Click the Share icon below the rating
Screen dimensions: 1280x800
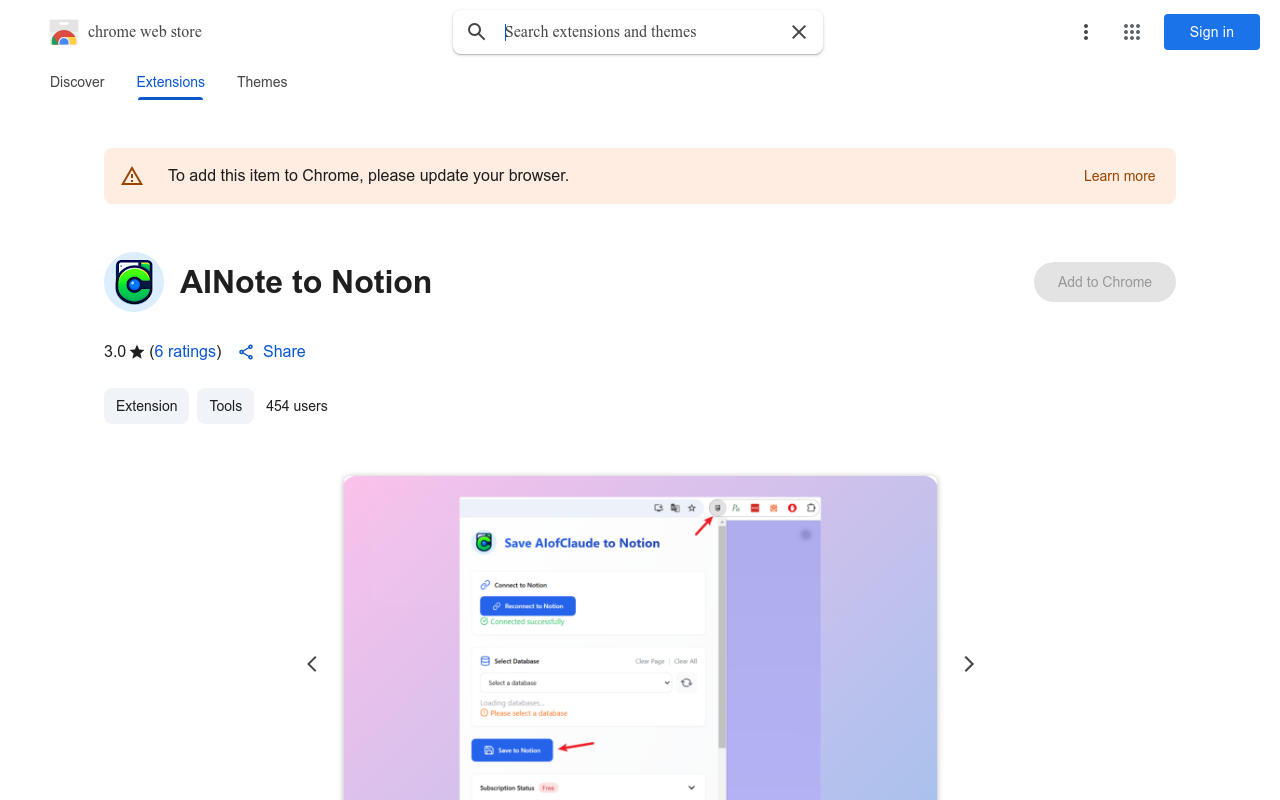pyautogui.click(x=246, y=352)
